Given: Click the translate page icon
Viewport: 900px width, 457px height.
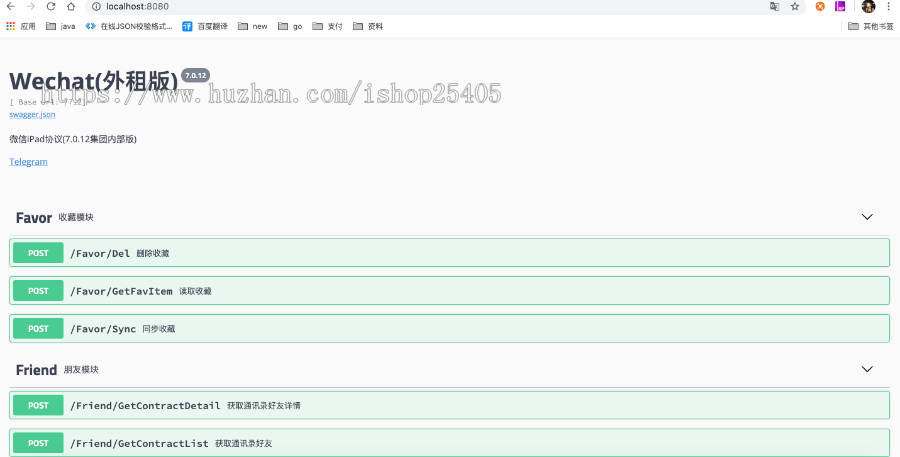Looking at the screenshot, I should (x=774, y=6).
